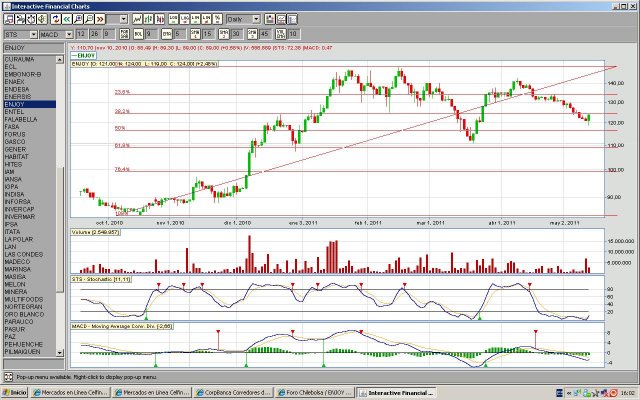Switch to Foro Chilebolsa taskbar window
The width and height of the screenshot is (640, 400).
point(315,392)
